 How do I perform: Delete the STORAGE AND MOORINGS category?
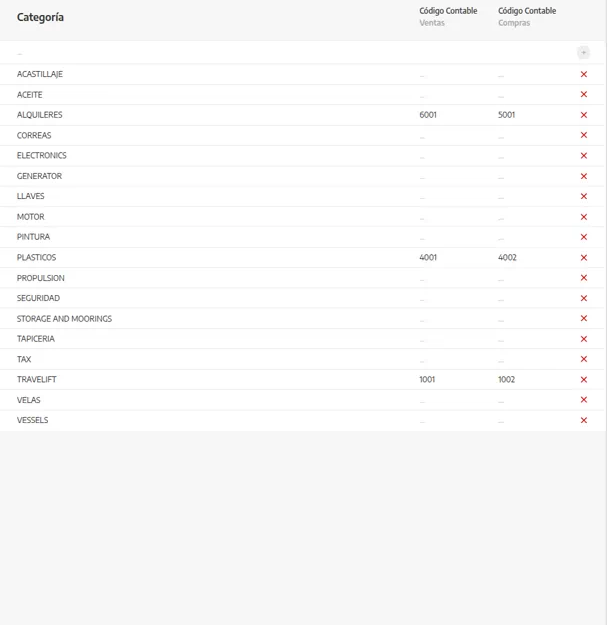tap(584, 318)
